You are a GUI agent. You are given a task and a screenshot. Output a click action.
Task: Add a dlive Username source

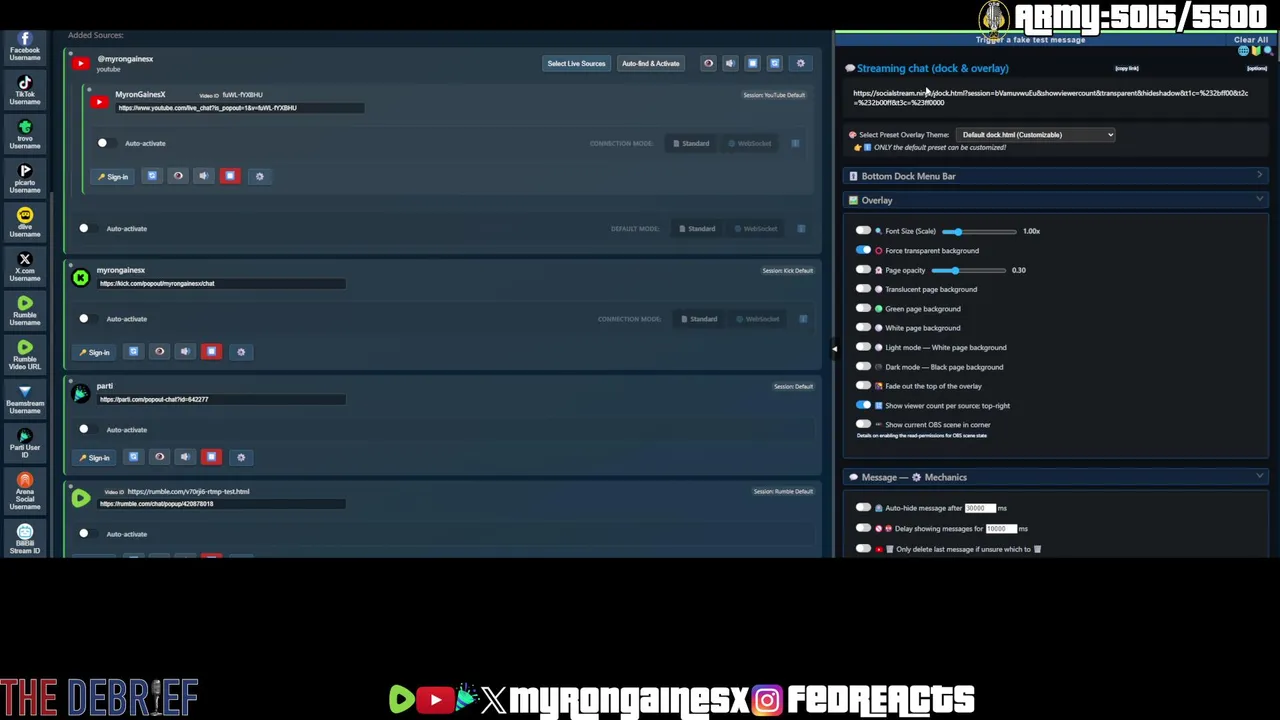[x=25, y=223]
